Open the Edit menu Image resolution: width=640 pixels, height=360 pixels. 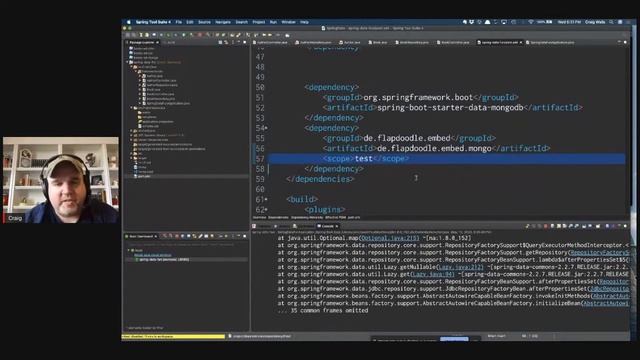tap(190, 22)
